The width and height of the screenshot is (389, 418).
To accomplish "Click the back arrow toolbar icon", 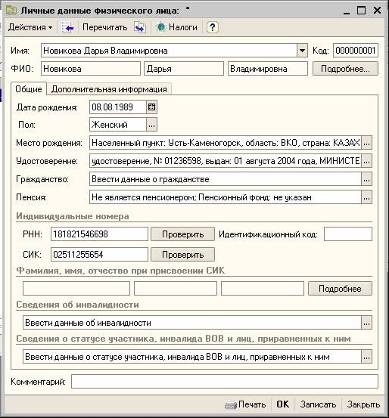I will click(68, 28).
